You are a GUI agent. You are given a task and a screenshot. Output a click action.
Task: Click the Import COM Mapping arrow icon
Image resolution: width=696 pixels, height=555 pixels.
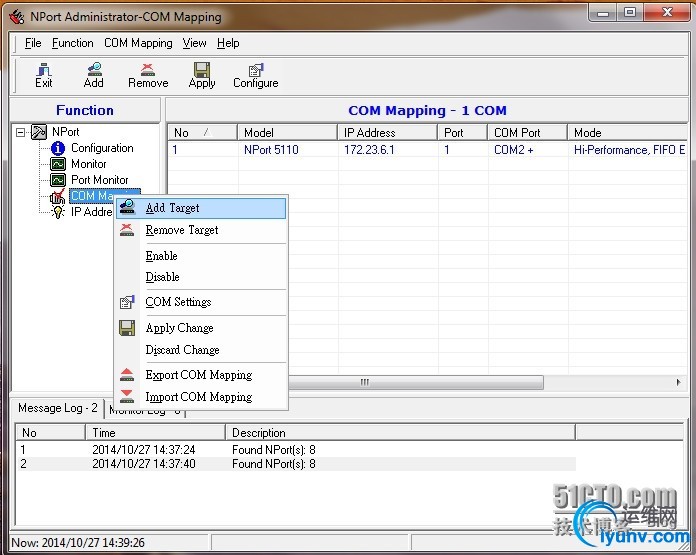127,396
